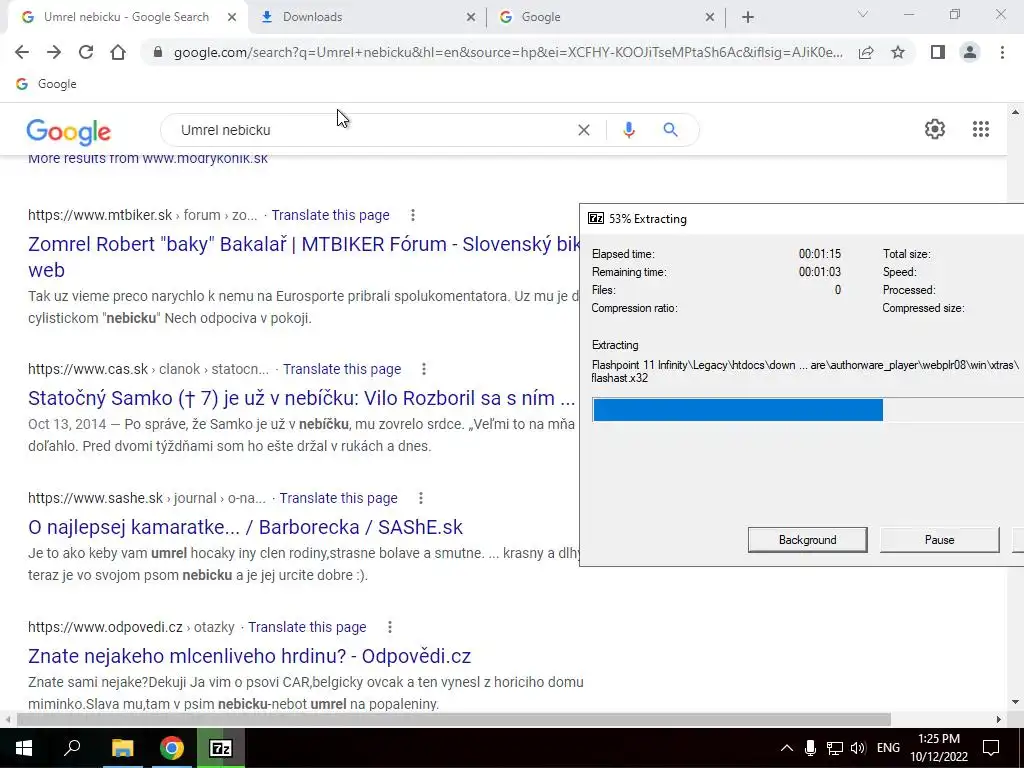The width and height of the screenshot is (1024, 768).
Task: Clear the search box with the X
Action: coord(584,130)
